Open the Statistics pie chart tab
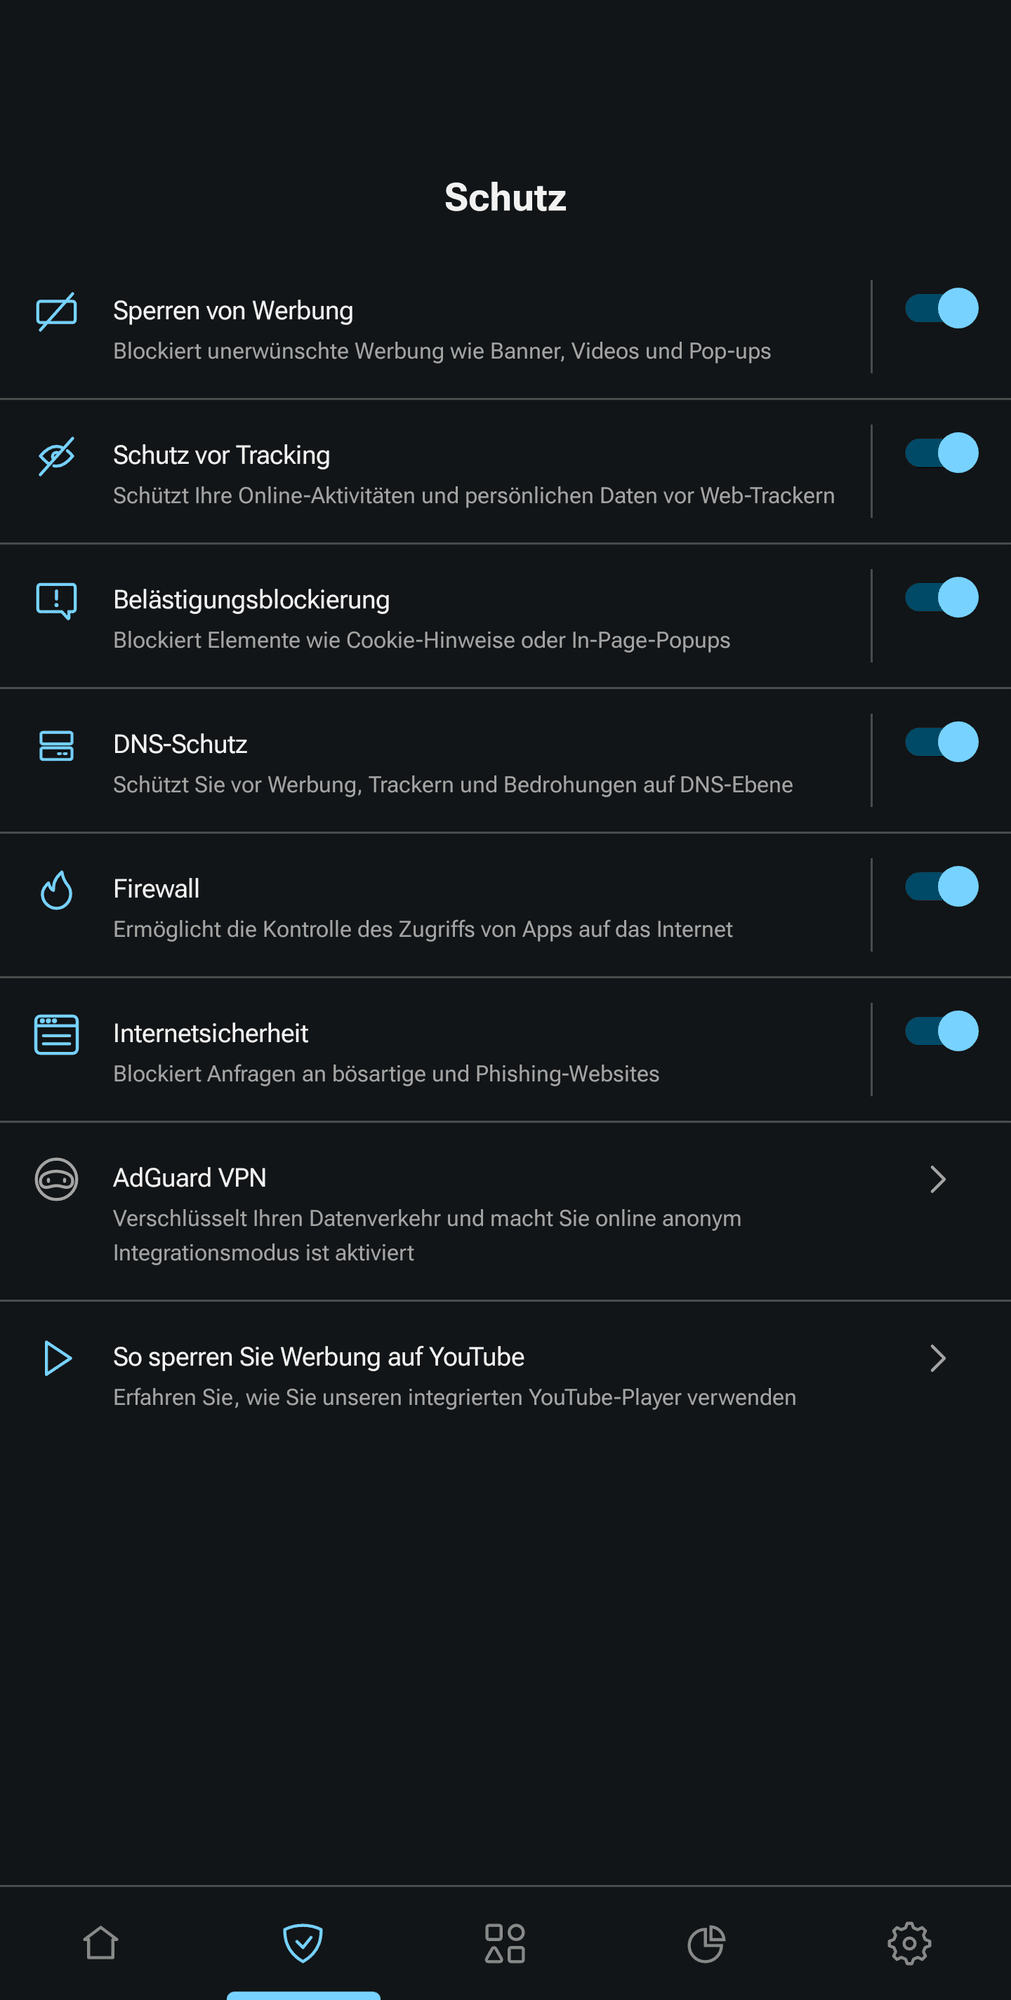1011x2000 pixels. 706,1943
